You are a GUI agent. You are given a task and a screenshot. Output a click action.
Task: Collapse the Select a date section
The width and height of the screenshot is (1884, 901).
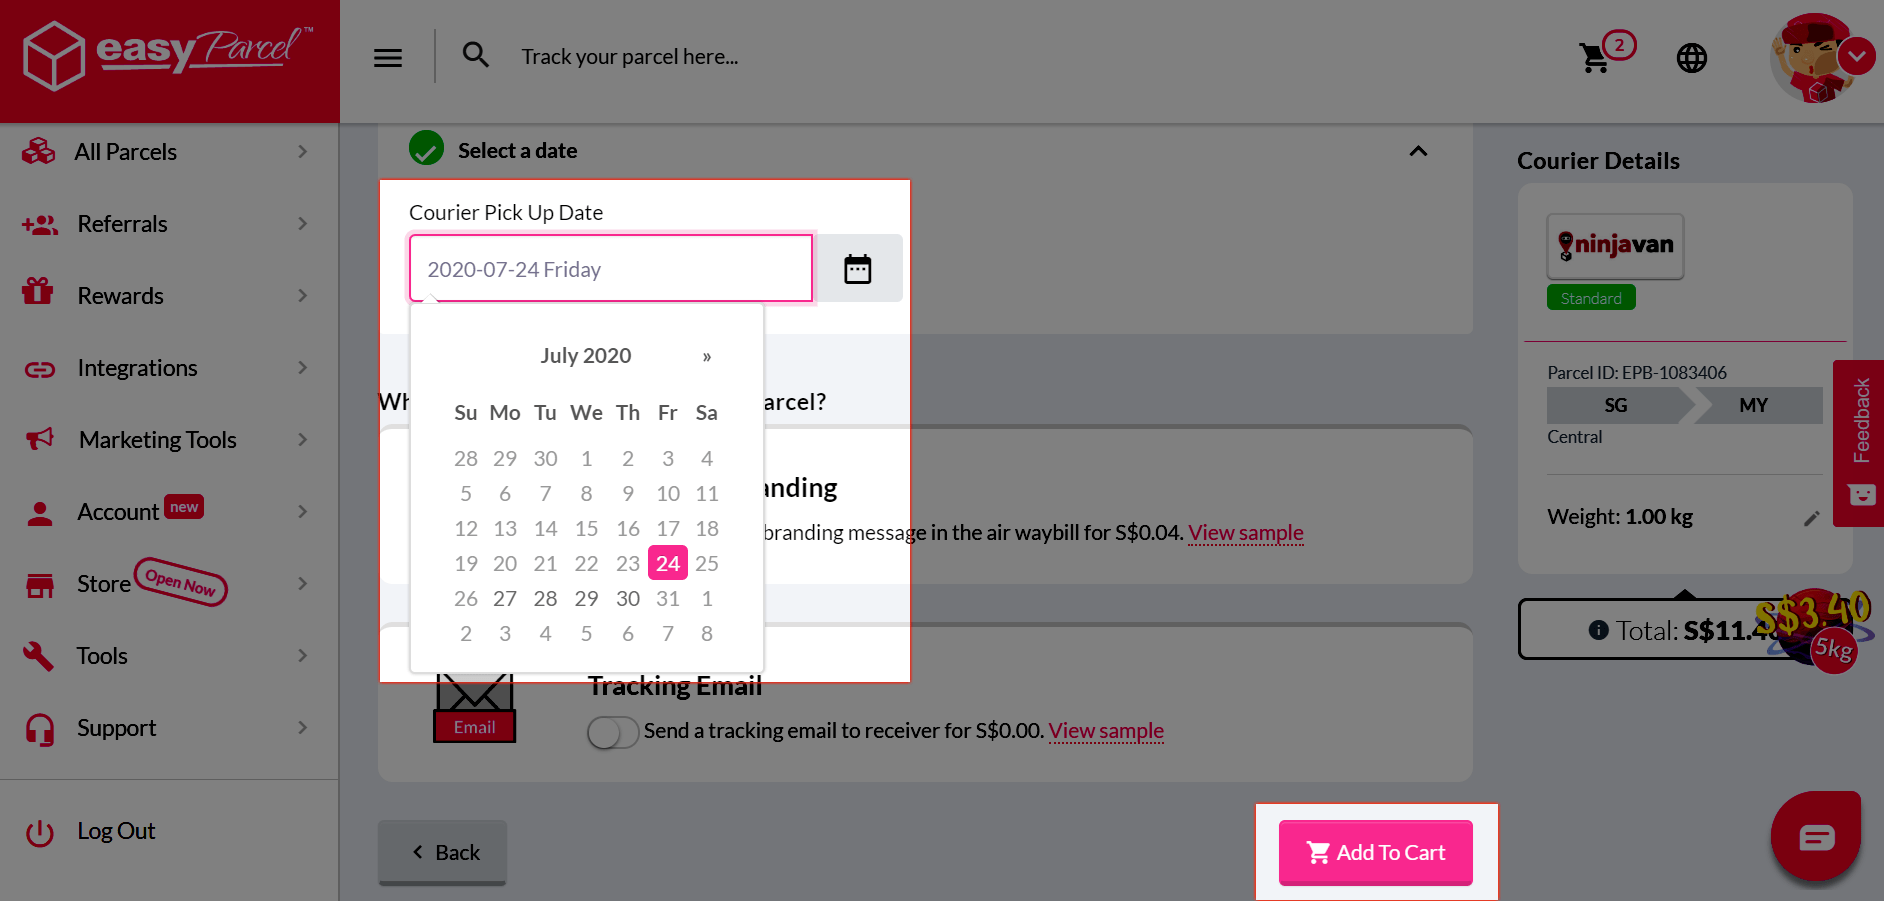tap(1418, 151)
